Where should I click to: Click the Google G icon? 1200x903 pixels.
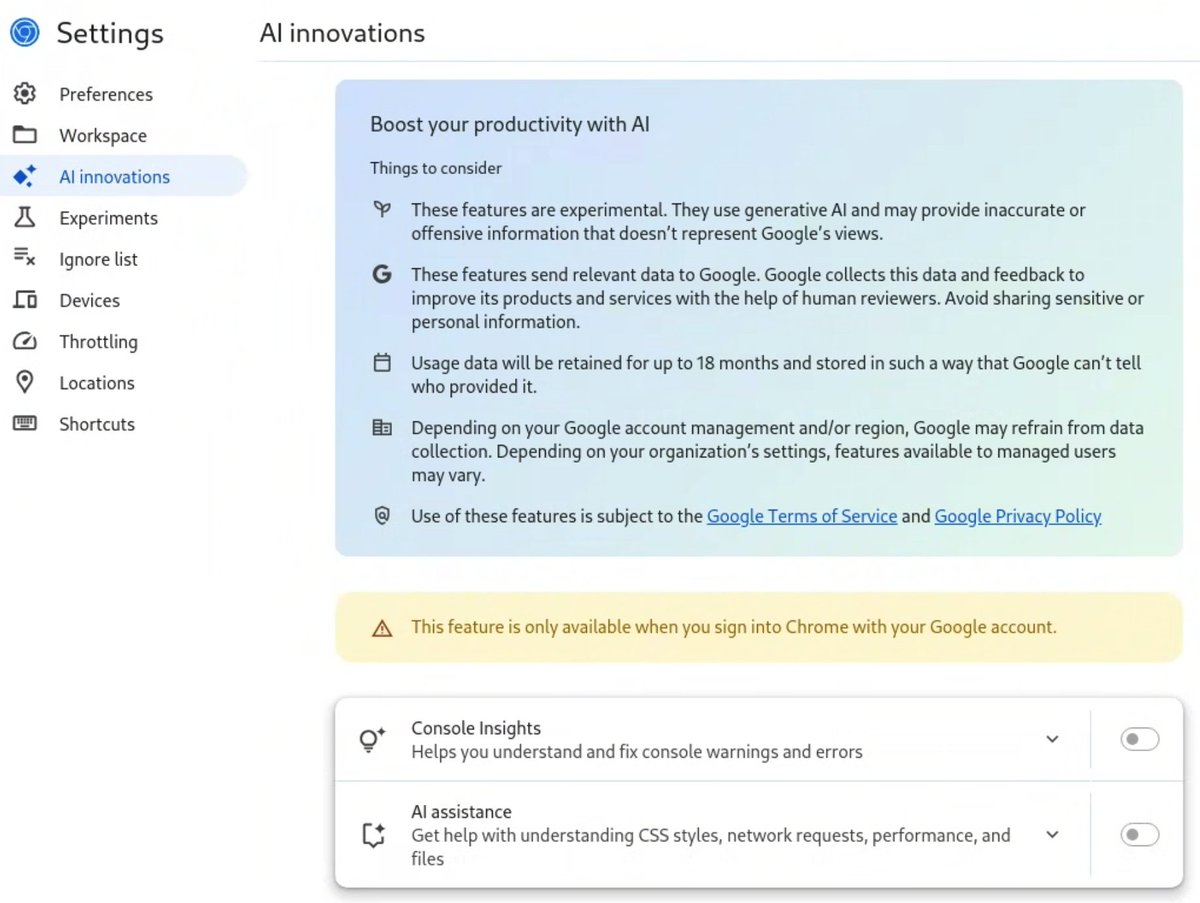382,274
